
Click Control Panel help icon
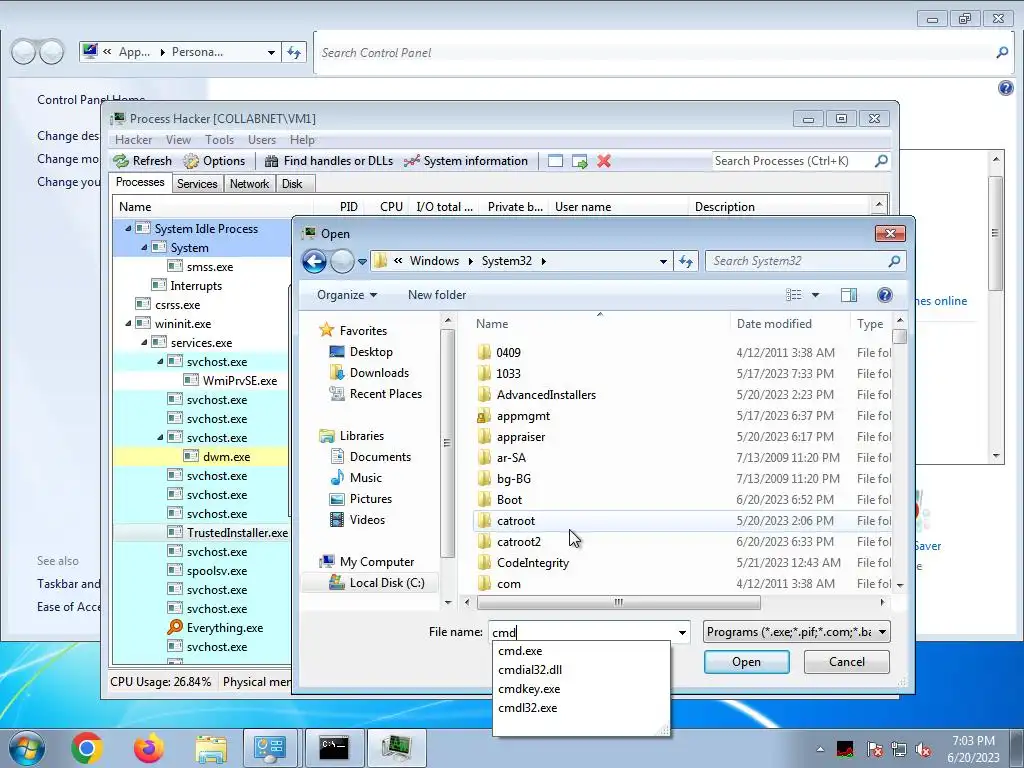click(x=1006, y=88)
